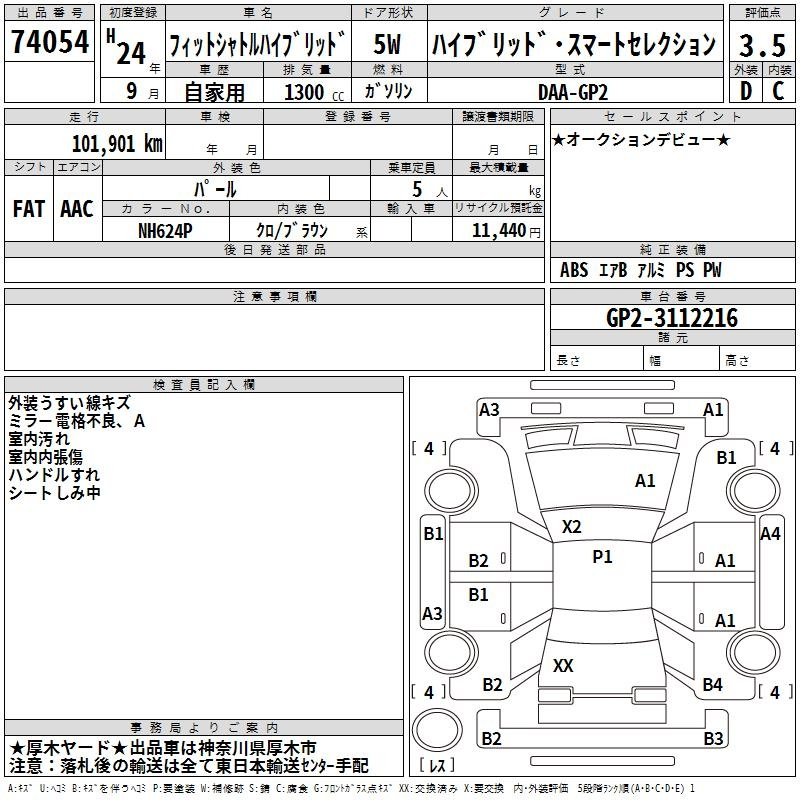Viewport: 800px width, 800px height.
Task: Select the ミラー電格不良 inspector note
Action: [x=77, y=421]
